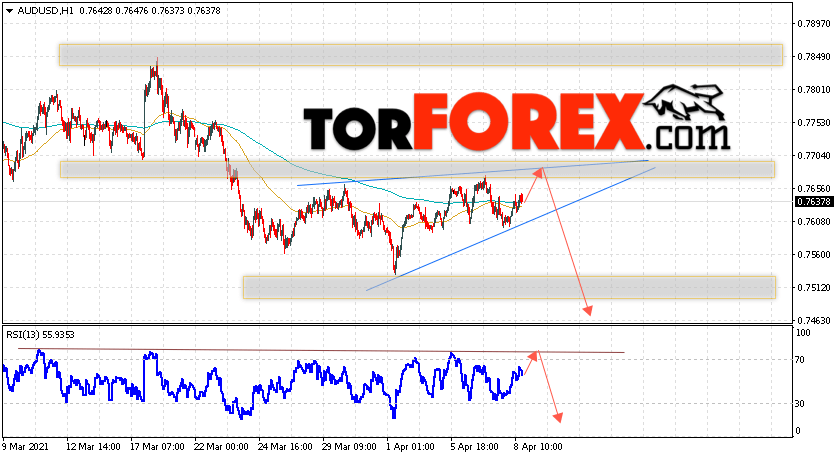
Task: Click price axis label 0.75120
Action: click(814, 288)
